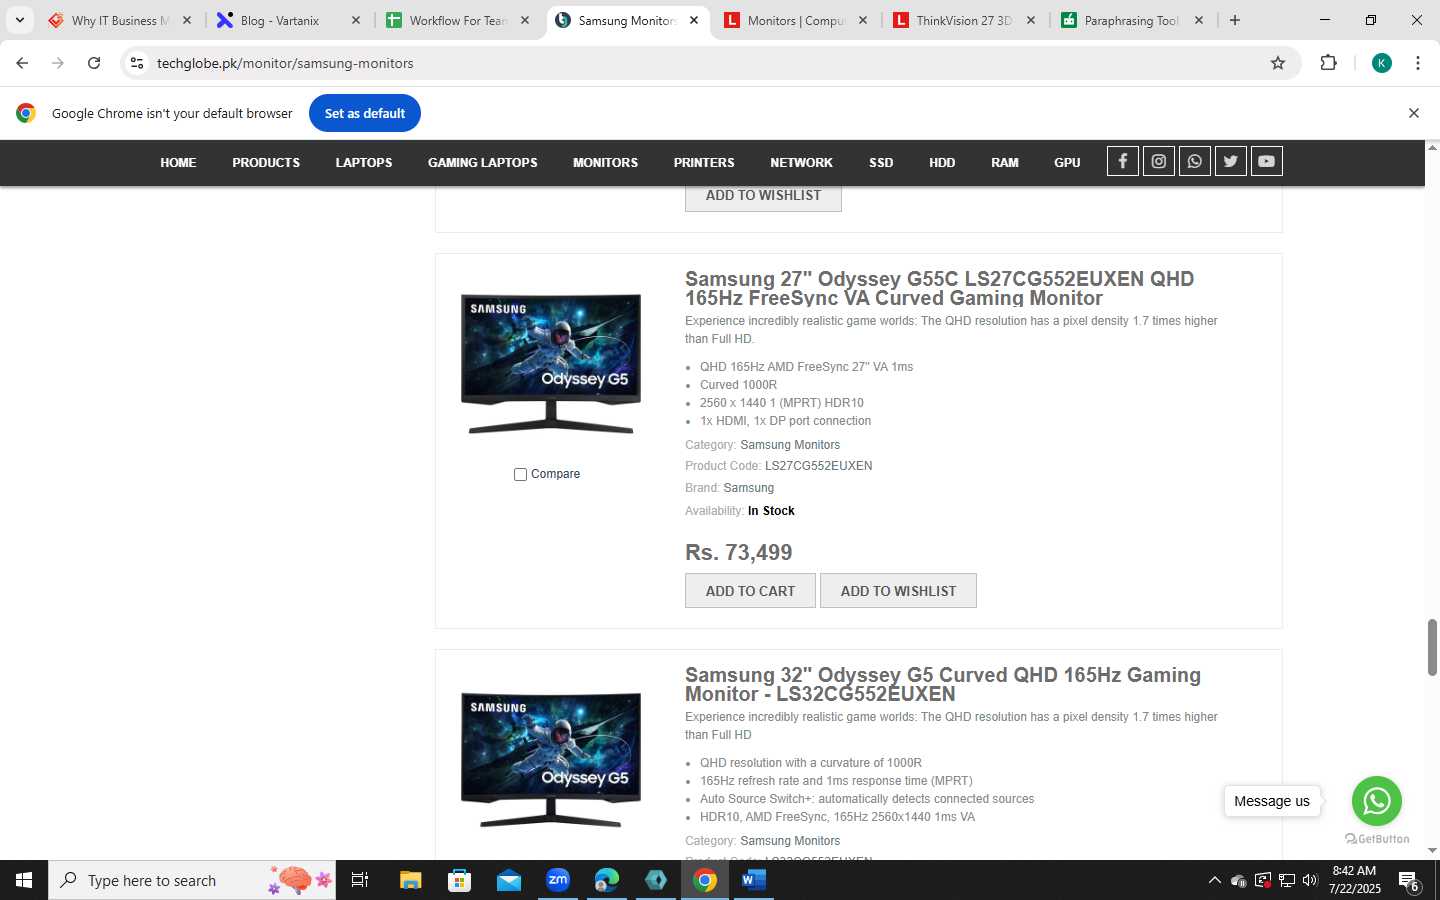Viewport: 1440px width, 900px height.
Task: Open the PRODUCTS menu
Action: 266,162
